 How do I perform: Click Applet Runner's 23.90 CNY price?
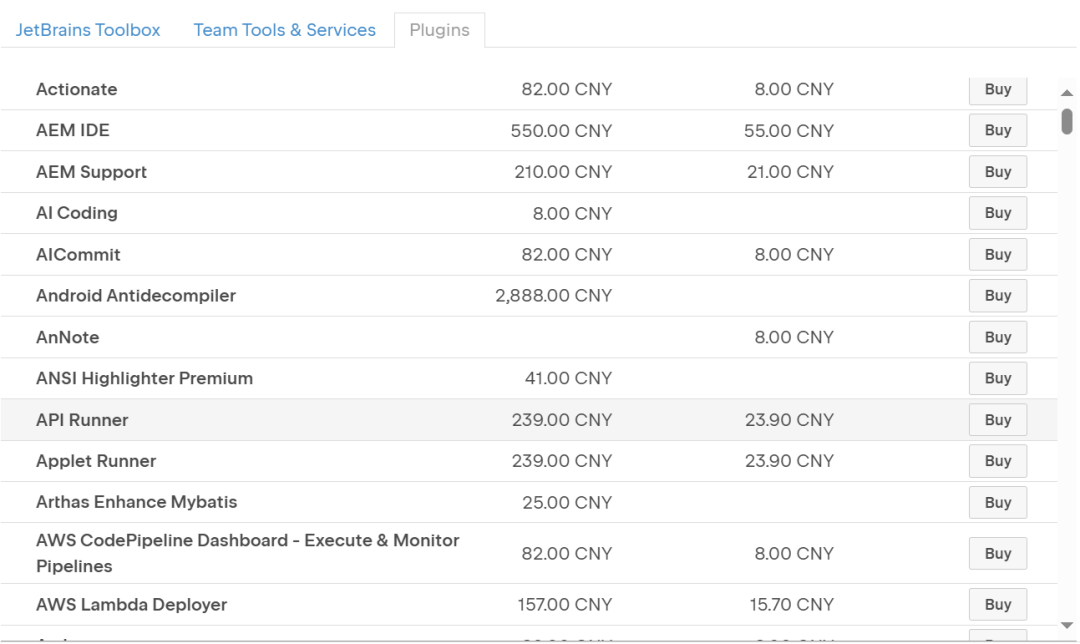tap(789, 461)
